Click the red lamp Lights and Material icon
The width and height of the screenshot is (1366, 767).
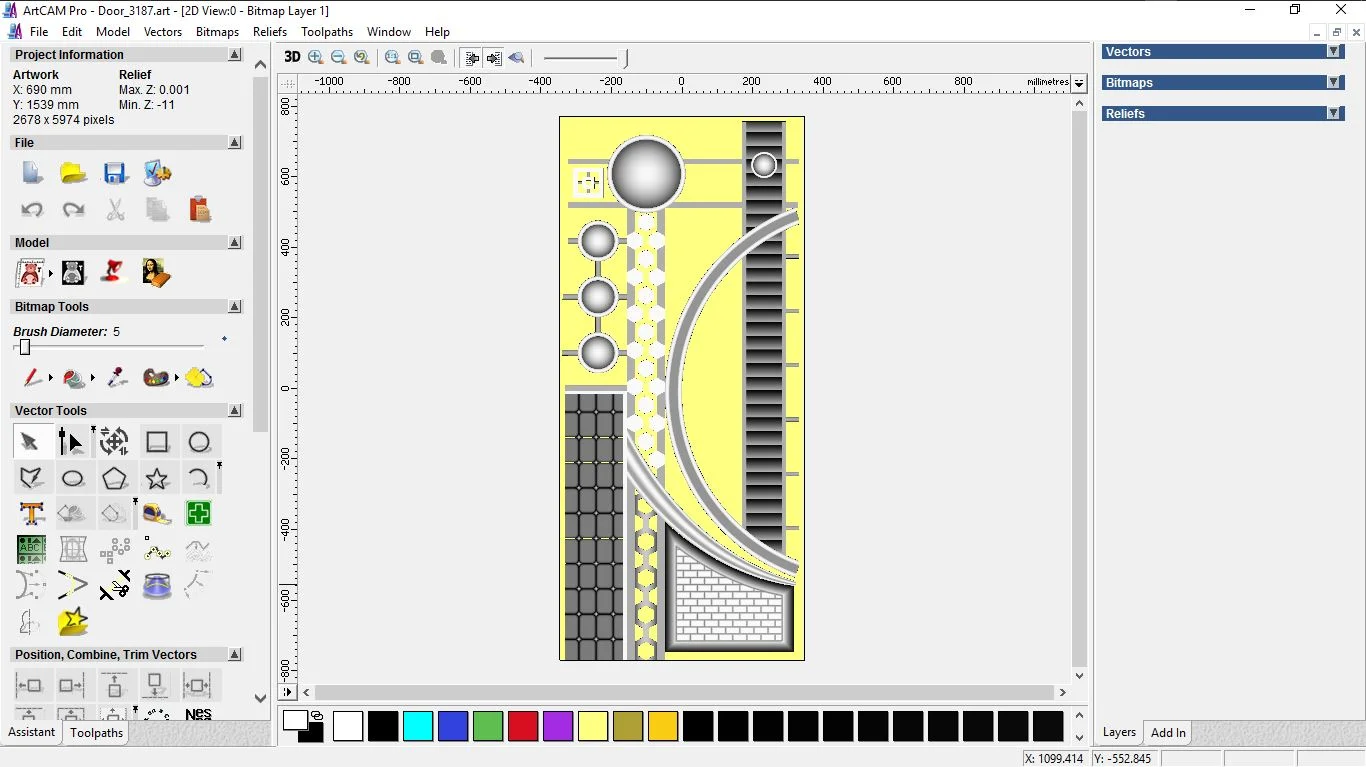point(114,272)
